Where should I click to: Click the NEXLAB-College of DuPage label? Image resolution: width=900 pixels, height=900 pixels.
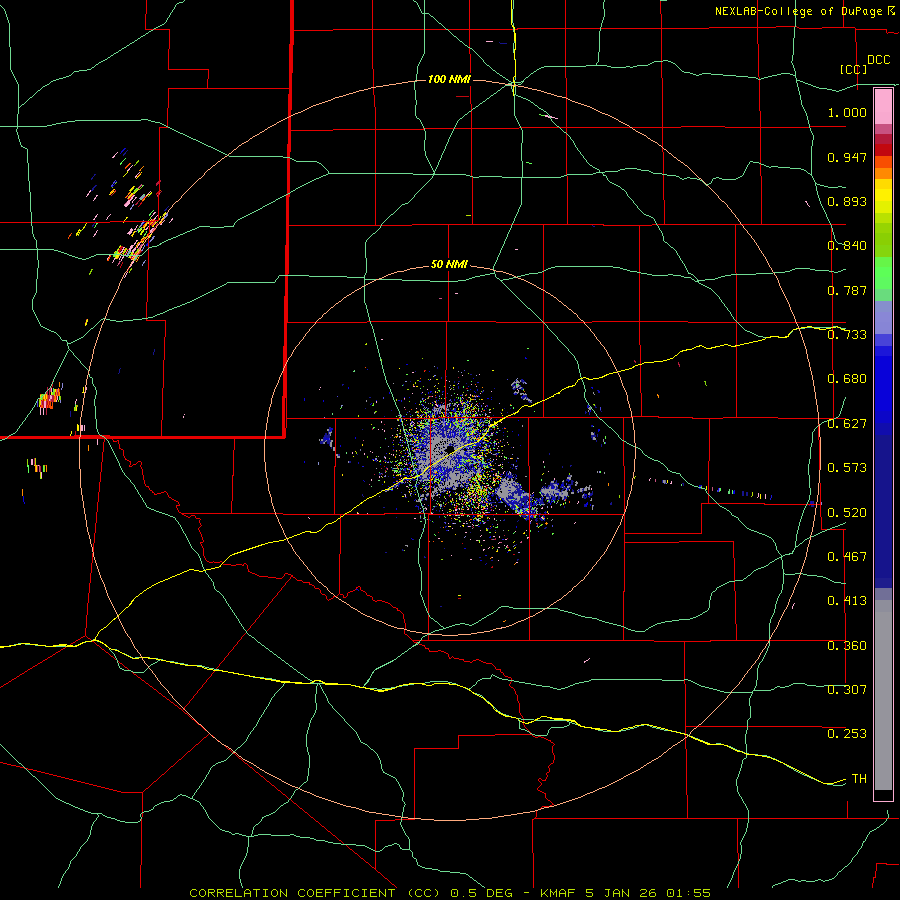[798, 11]
